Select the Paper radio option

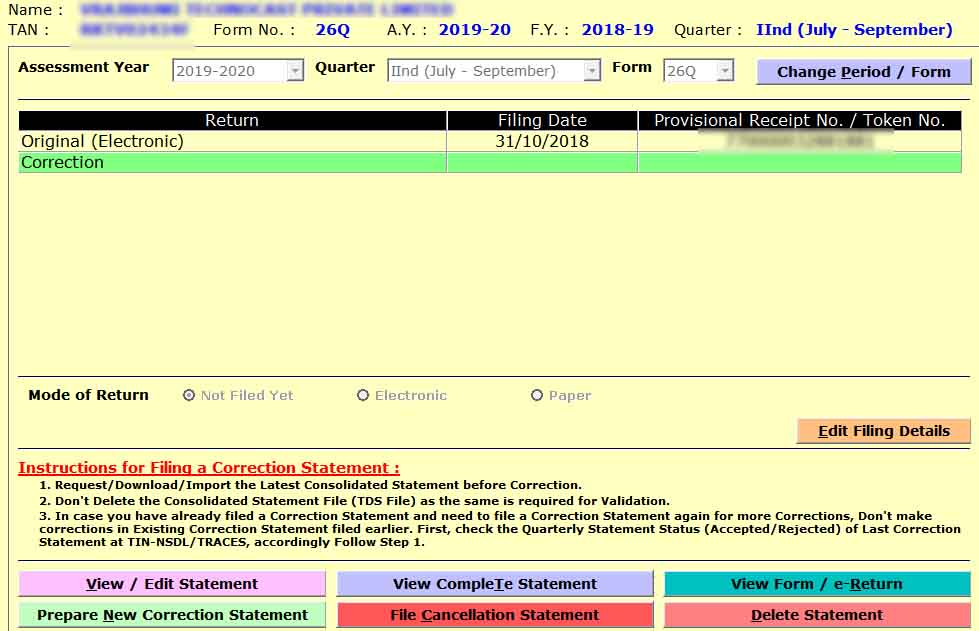[x=537, y=395]
